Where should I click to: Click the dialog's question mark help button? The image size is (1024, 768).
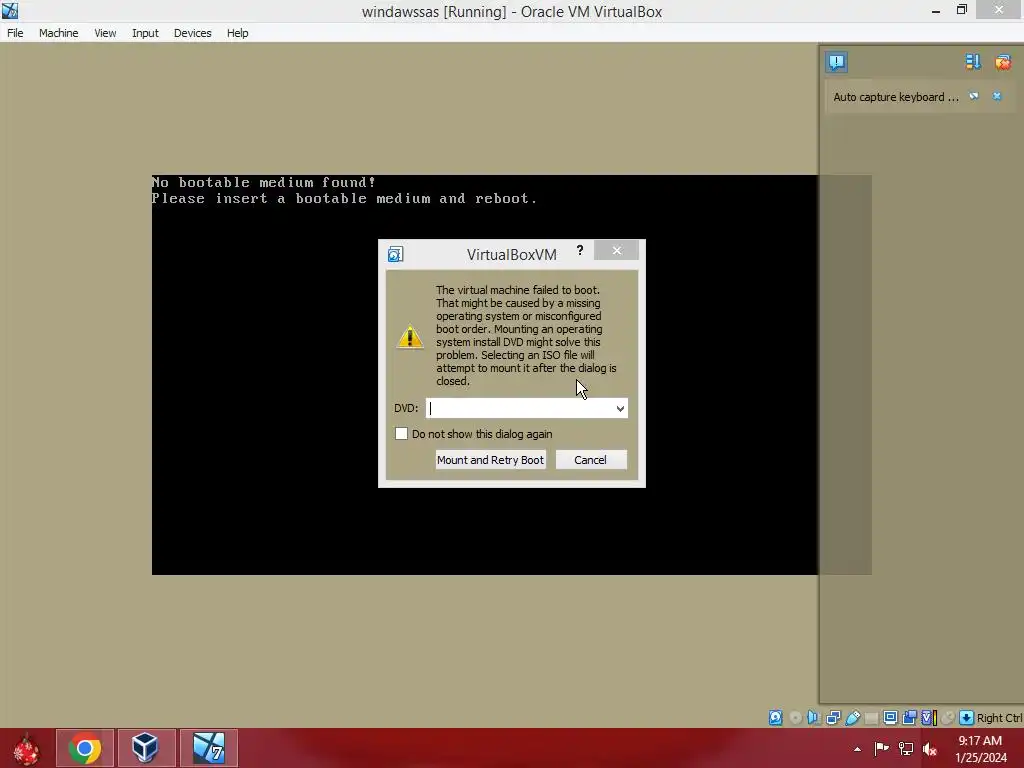[x=580, y=250]
